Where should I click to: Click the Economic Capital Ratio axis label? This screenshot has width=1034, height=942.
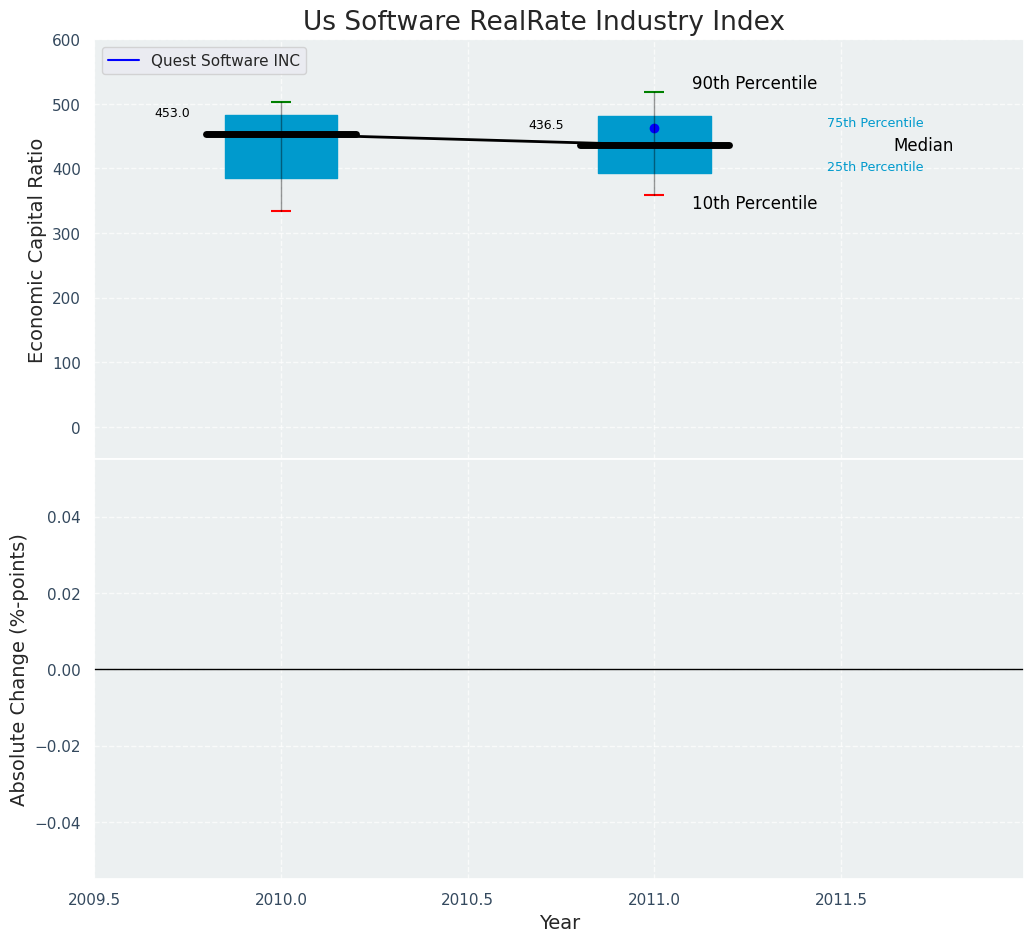37,250
